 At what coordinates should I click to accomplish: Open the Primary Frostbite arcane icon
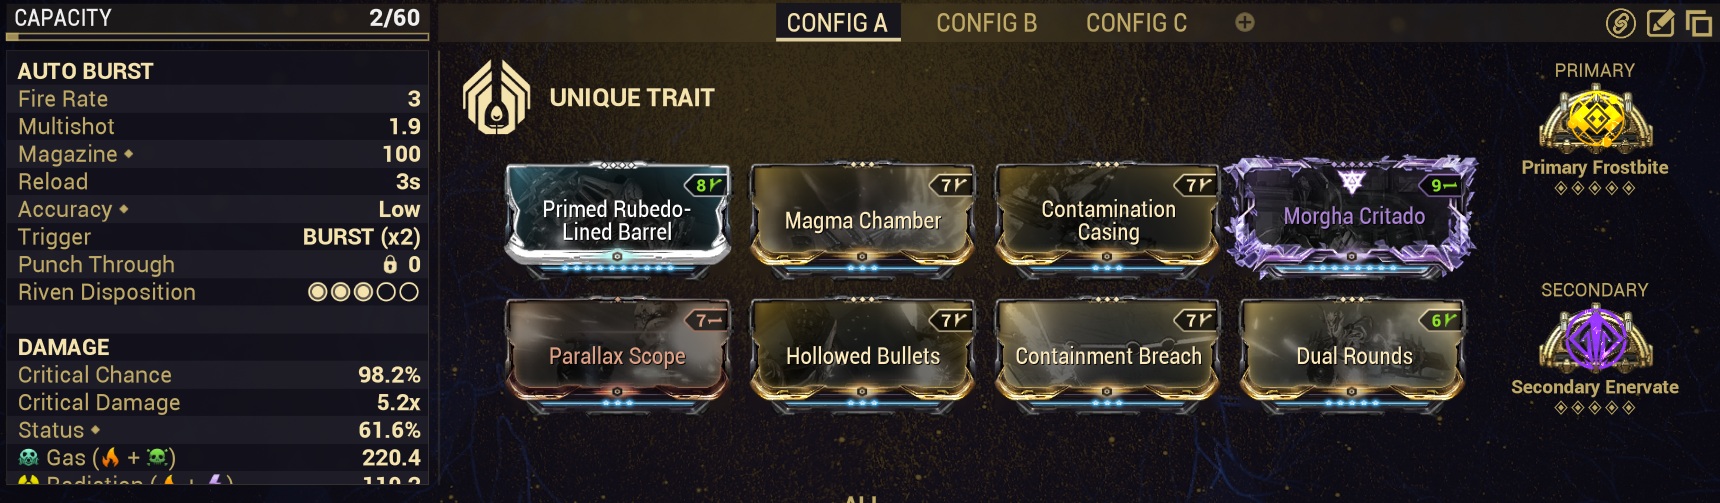[x=1595, y=119]
